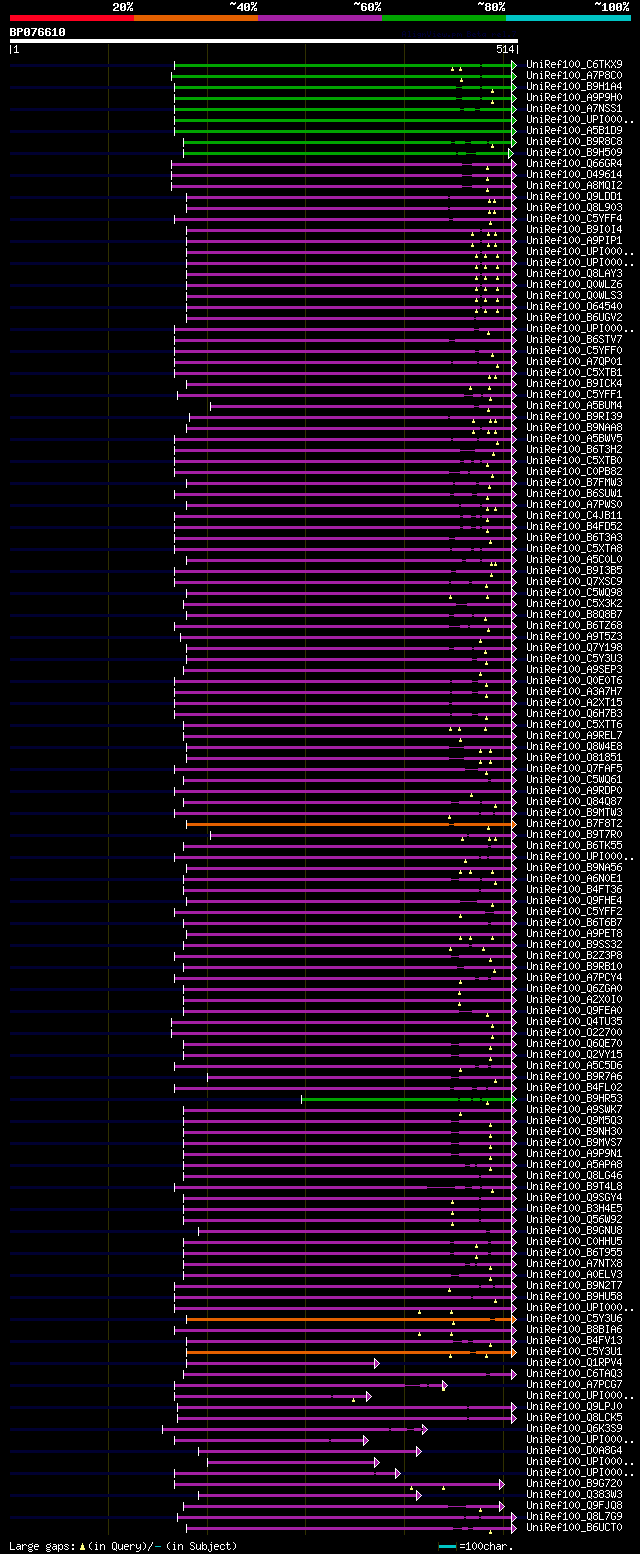Select the UniRef100_A7PWS0 label
Screen dimensions: 640x1554
click(574, 504)
